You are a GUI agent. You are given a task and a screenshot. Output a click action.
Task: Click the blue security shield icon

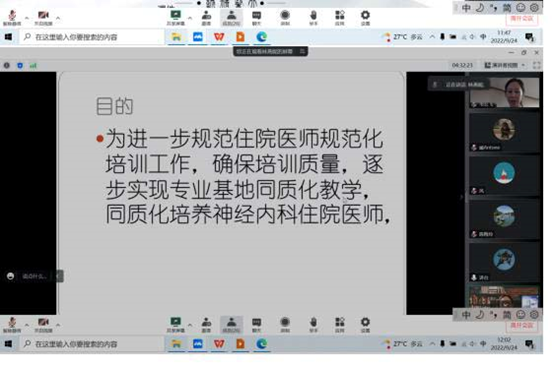point(20,65)
